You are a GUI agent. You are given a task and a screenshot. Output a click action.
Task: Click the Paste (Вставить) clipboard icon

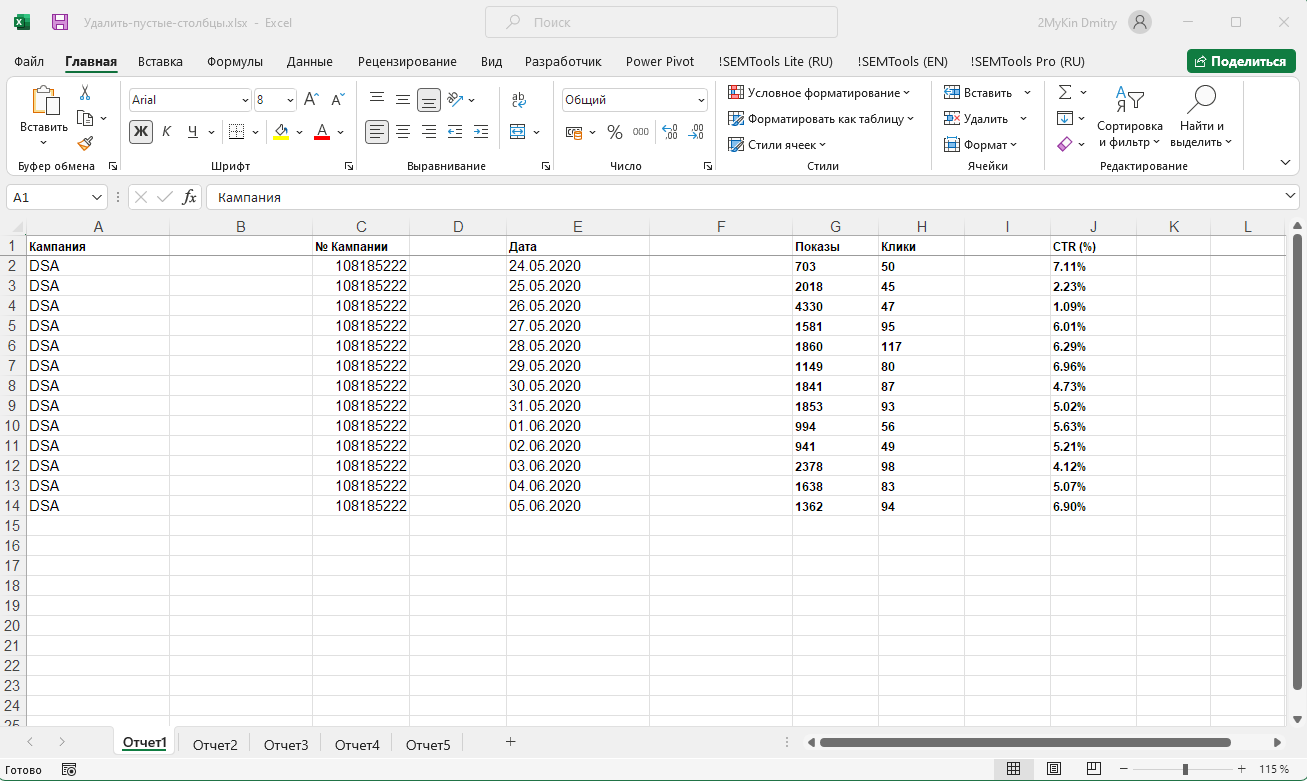(x=44, y=101)
